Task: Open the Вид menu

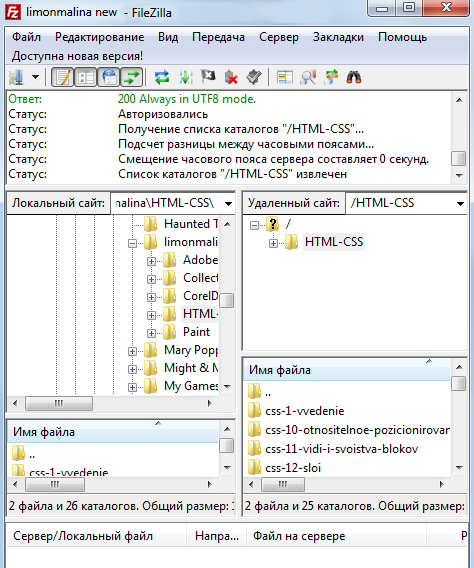Action: 168,37
